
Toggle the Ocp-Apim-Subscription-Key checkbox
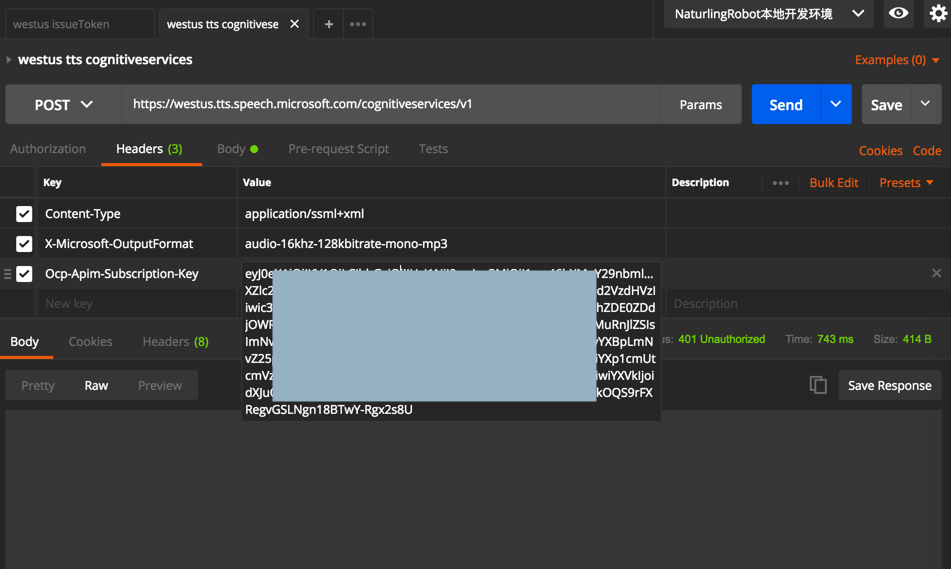(24, 274)
